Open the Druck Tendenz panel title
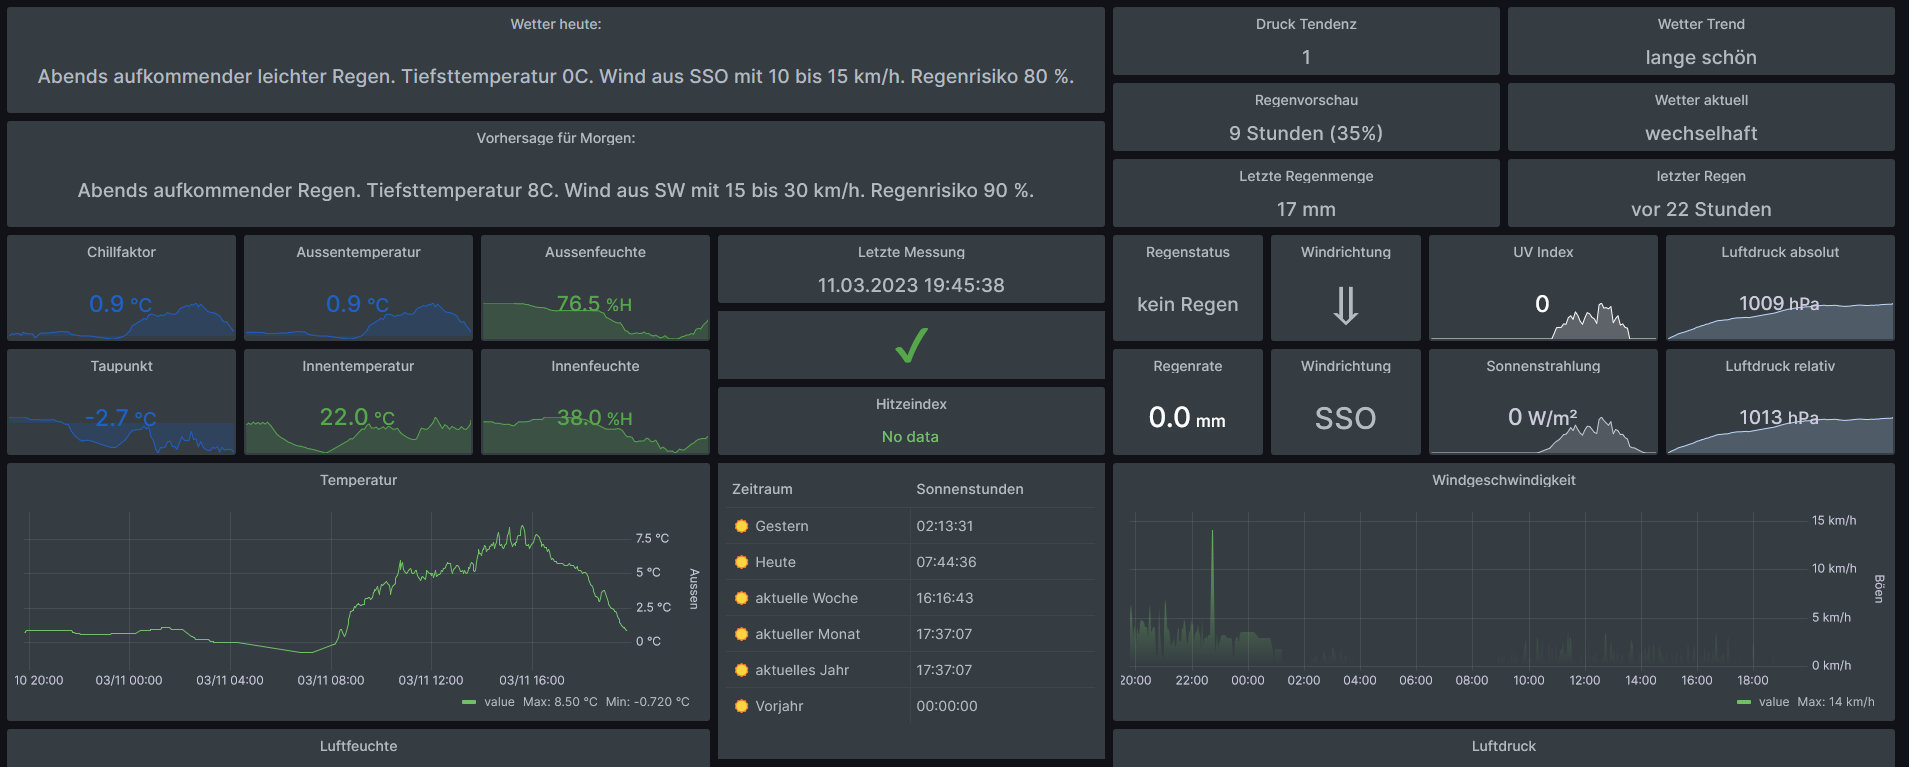 [1306, 24]
